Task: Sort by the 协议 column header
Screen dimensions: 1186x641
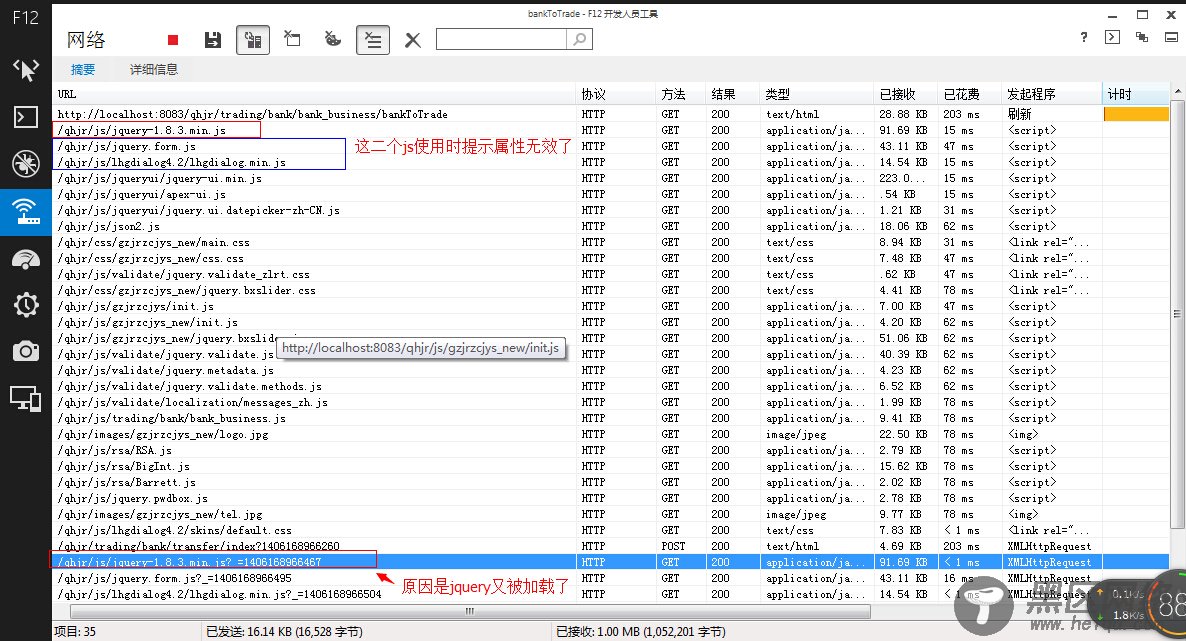Action: point(615,94)
